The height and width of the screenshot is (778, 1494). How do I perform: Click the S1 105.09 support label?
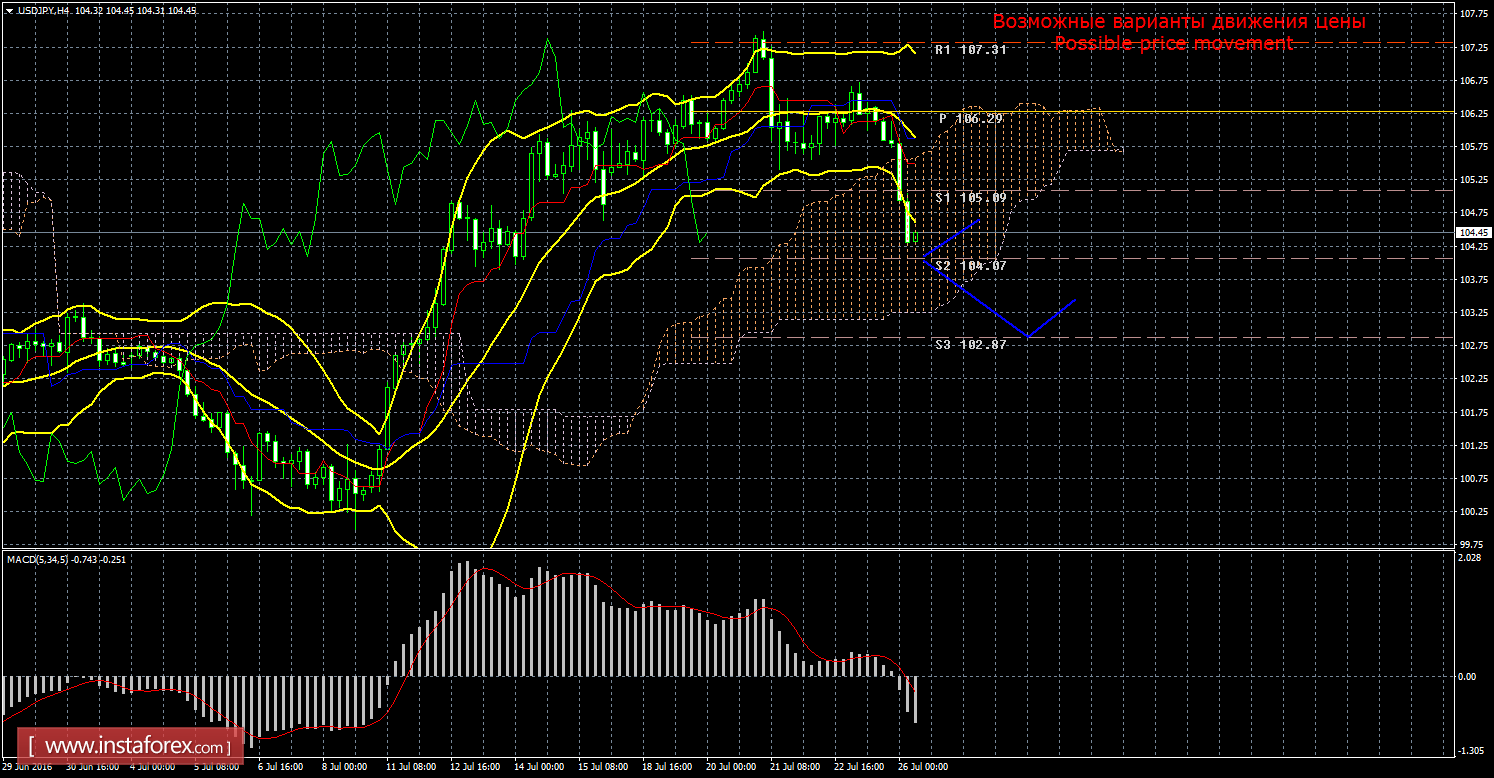click(x=970, y=198)
